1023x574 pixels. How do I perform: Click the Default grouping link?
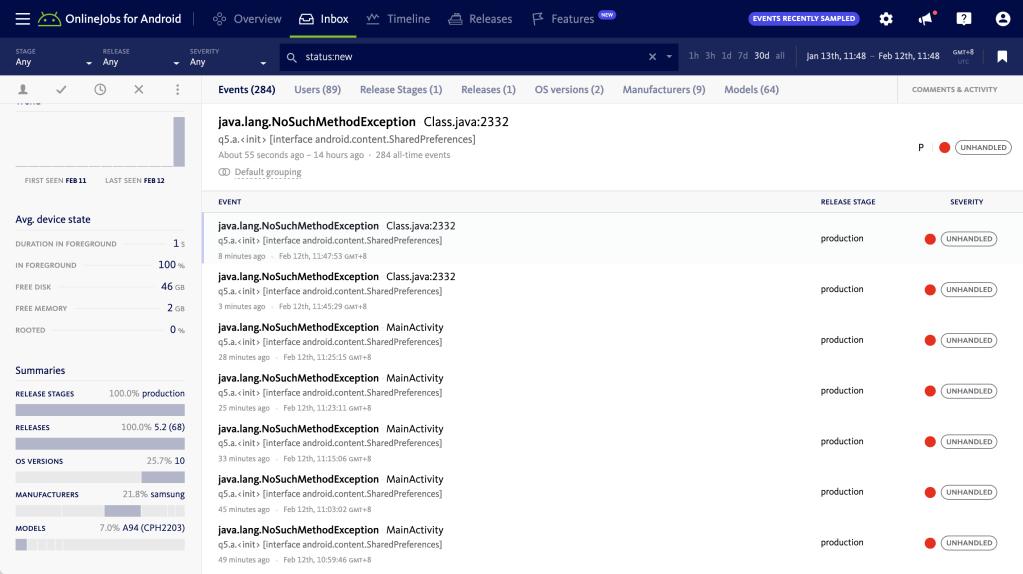(x=267, y=172)
